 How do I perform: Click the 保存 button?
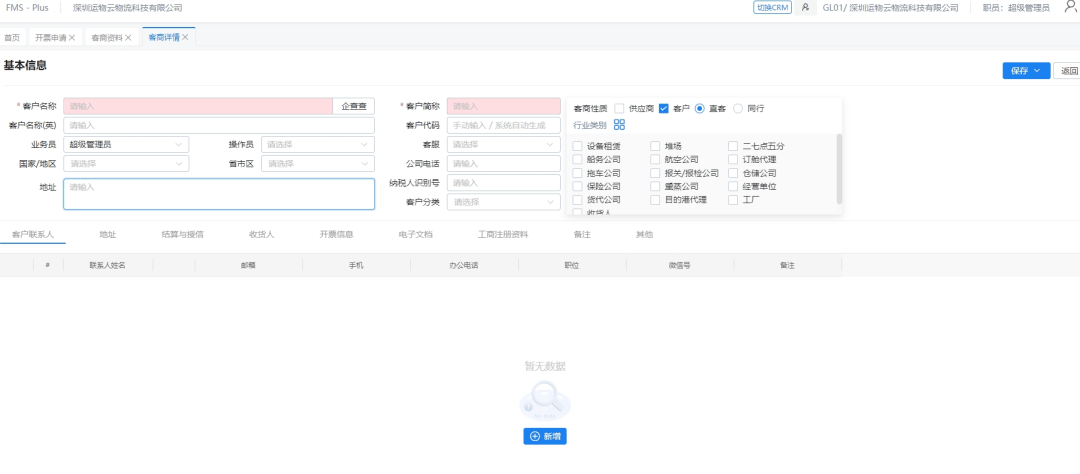(x=1026, y=71)
